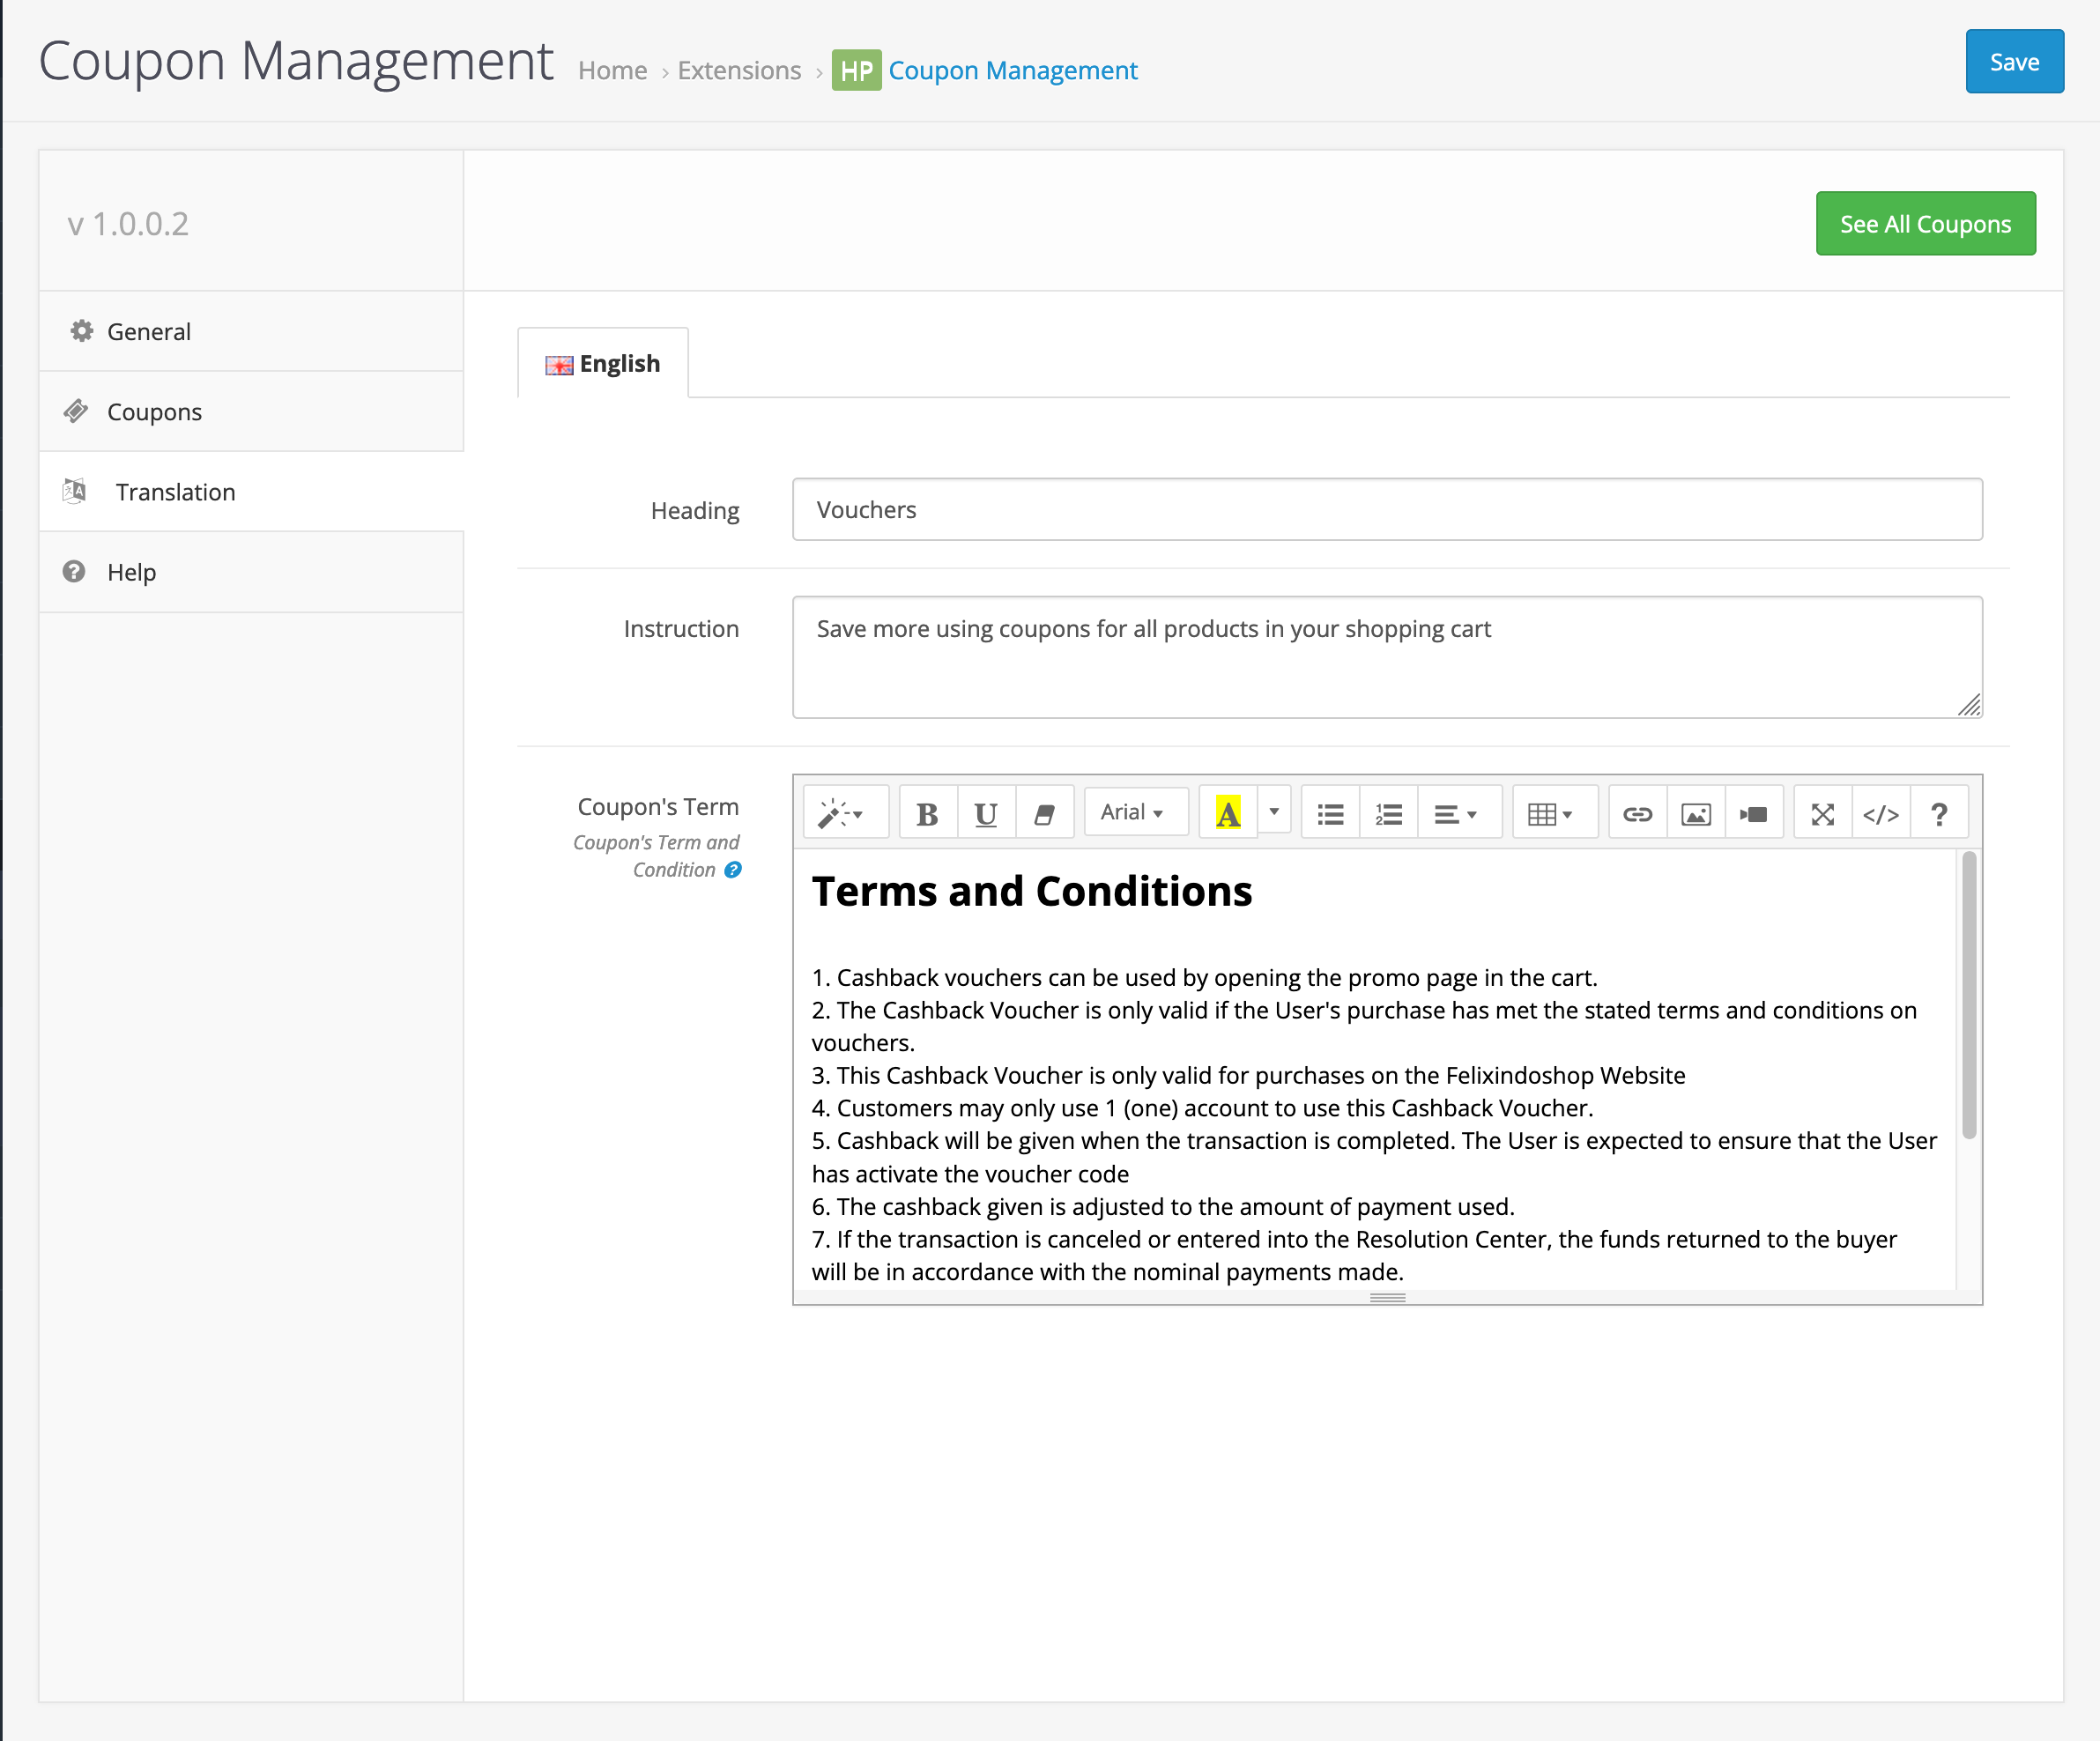Insert an ordered numbered list
This screenshot has width=2100, height=1741.
tap(1389, 813)
